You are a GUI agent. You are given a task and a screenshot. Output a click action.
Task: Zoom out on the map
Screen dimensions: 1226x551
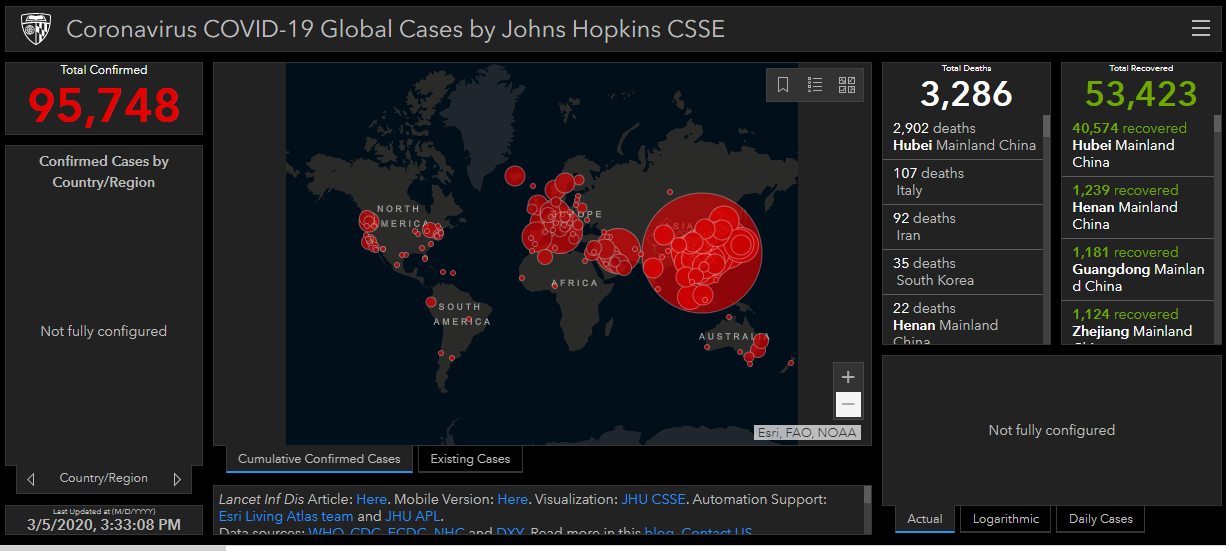click(x=848, y=404)
